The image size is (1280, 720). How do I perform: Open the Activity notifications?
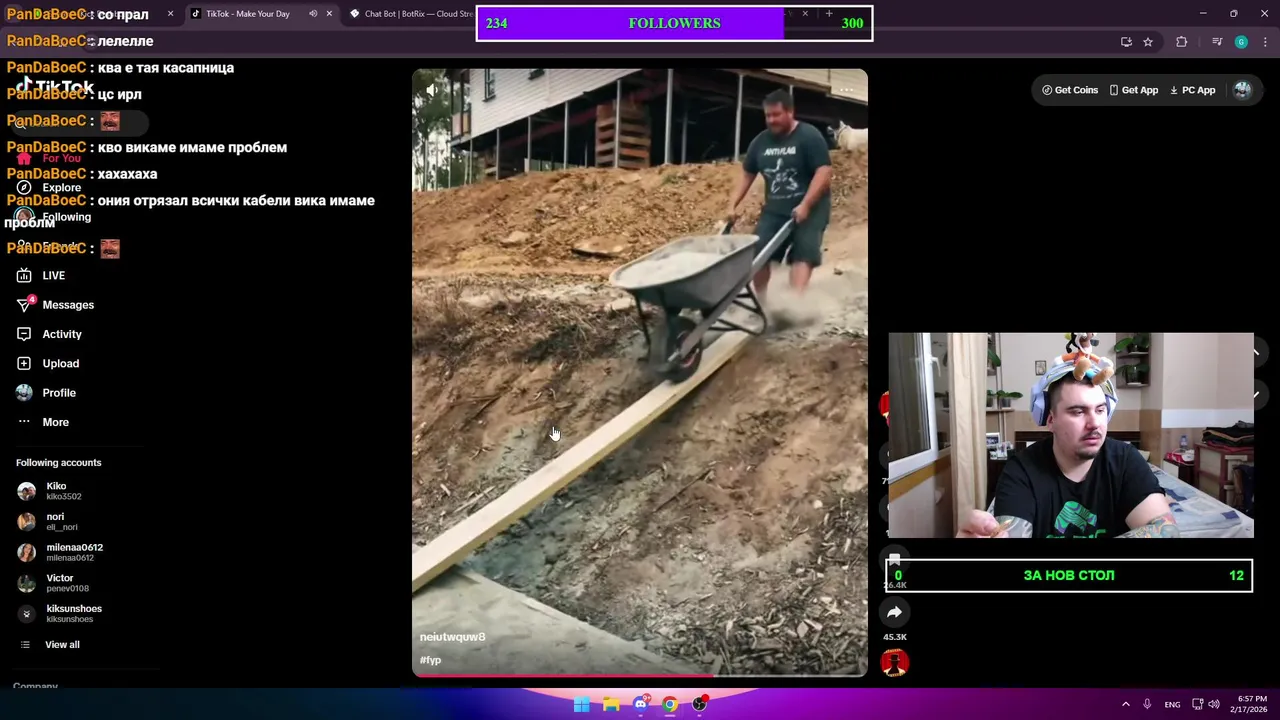pyautogui.click(x=49, y=334)
